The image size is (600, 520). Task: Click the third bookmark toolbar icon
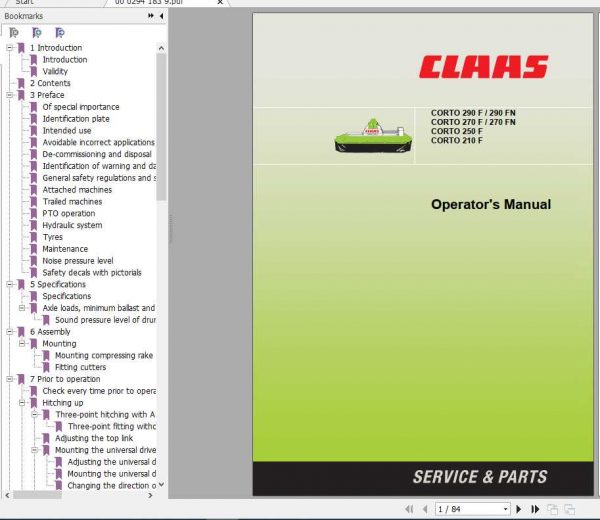60,33
